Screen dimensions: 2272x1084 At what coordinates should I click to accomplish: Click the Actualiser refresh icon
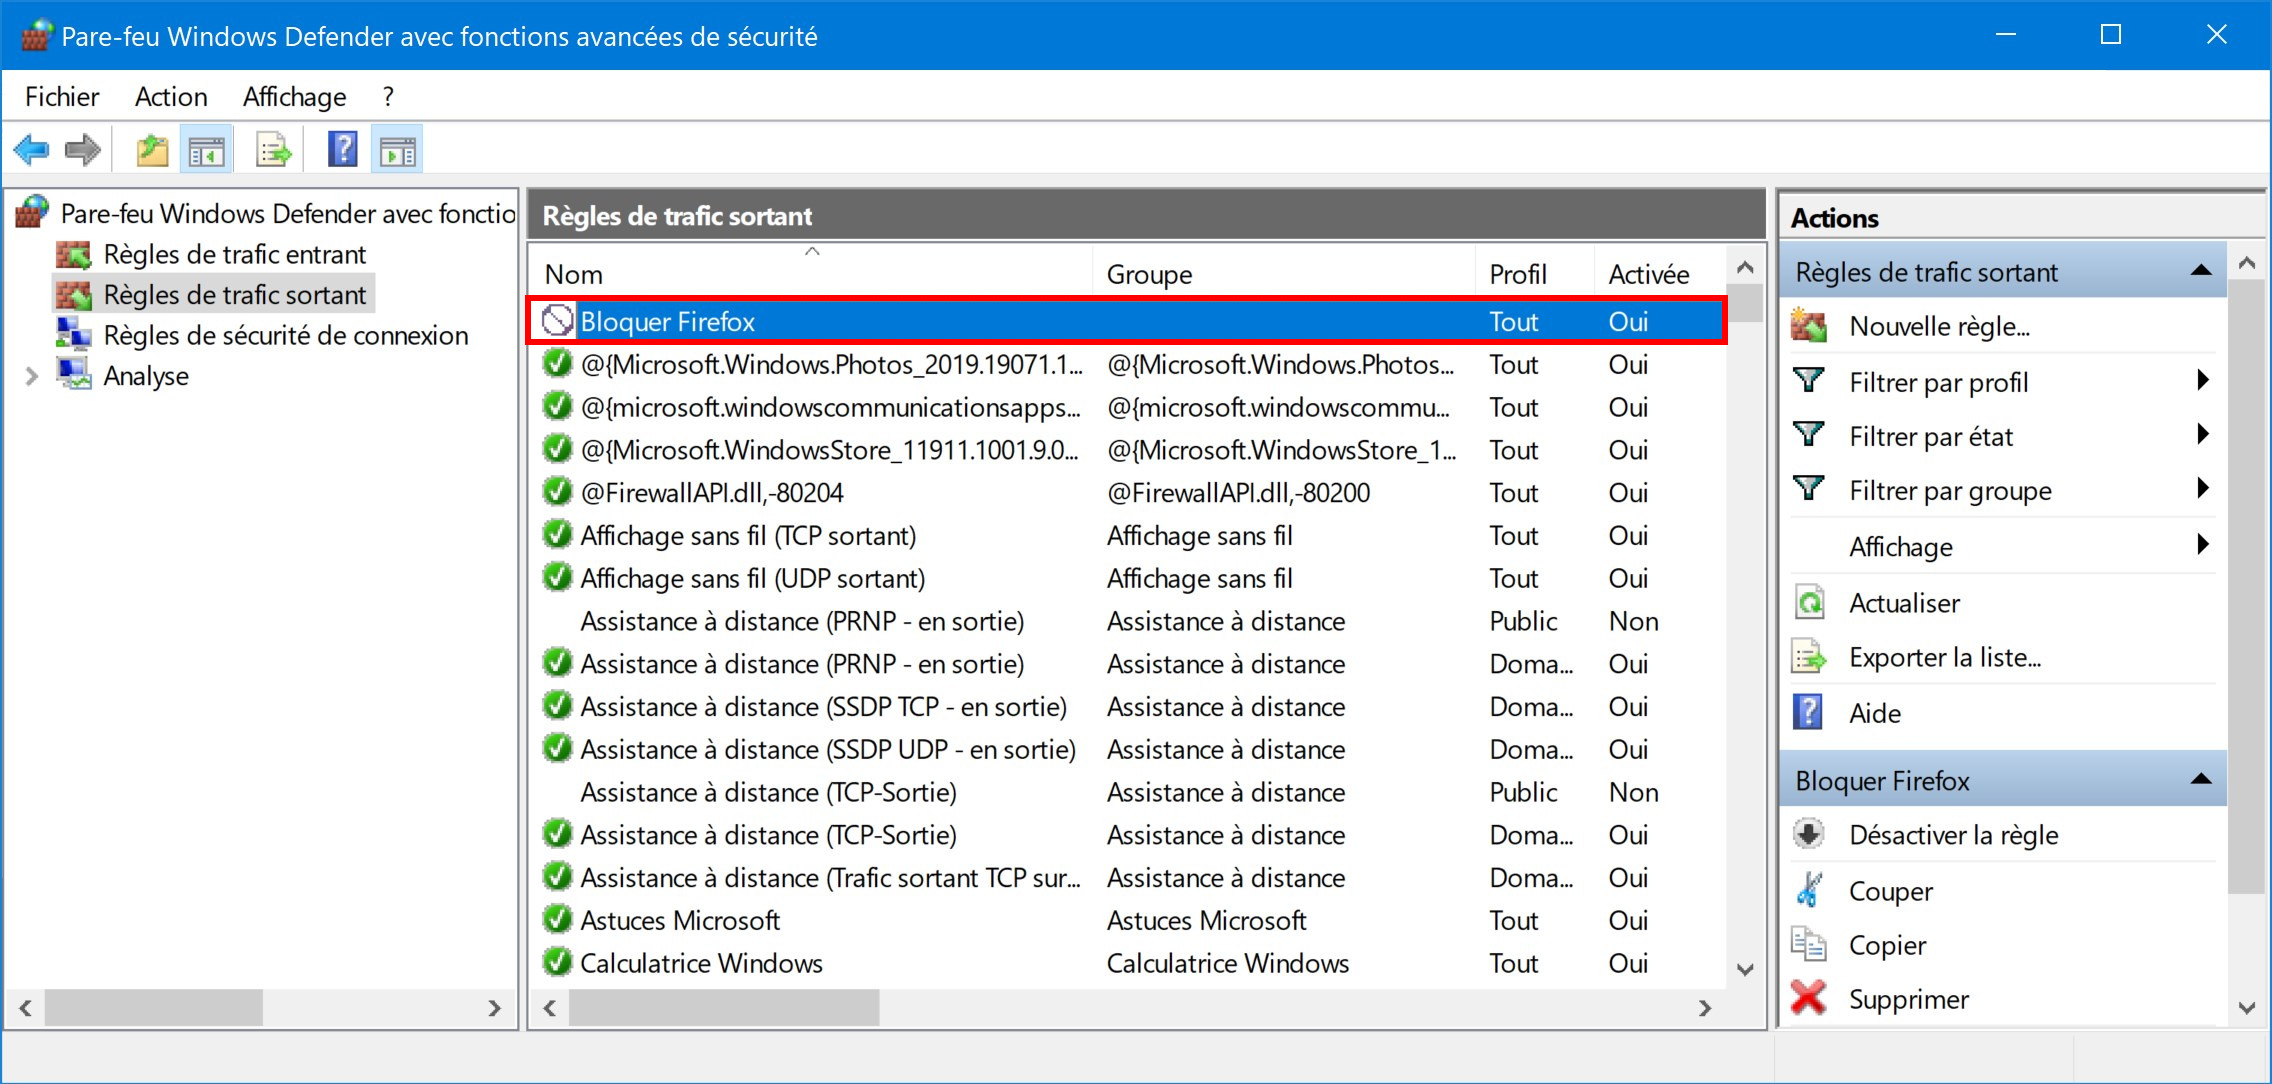tap(1809, 602)
